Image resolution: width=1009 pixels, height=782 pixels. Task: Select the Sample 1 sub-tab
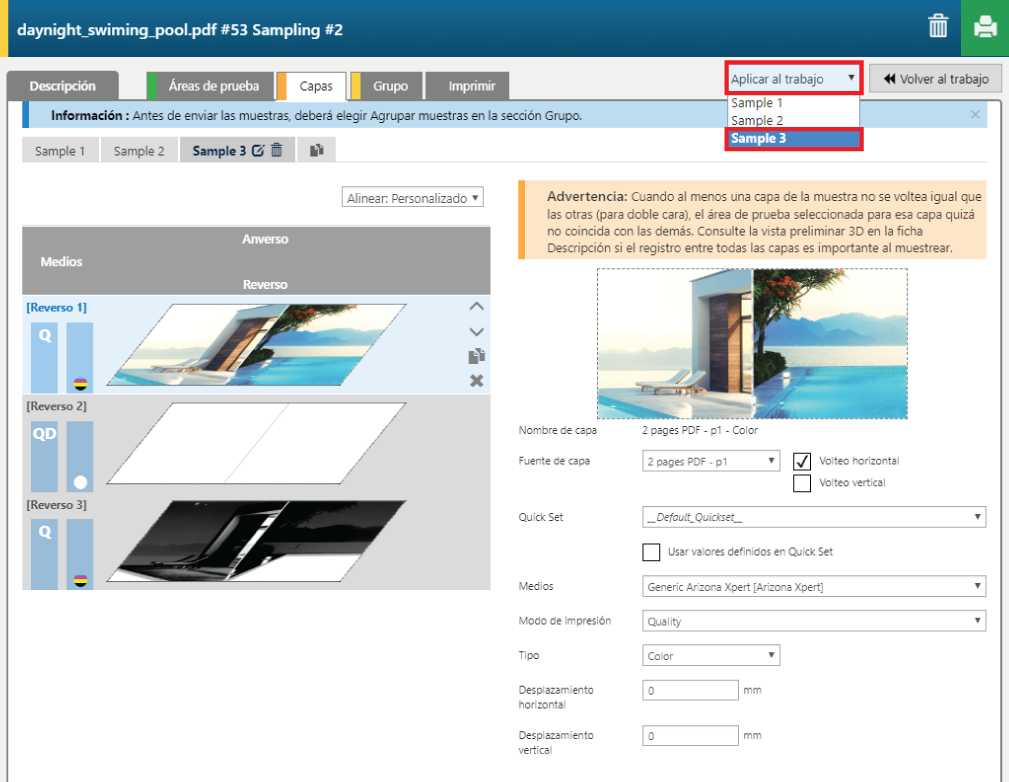[60, 151]
